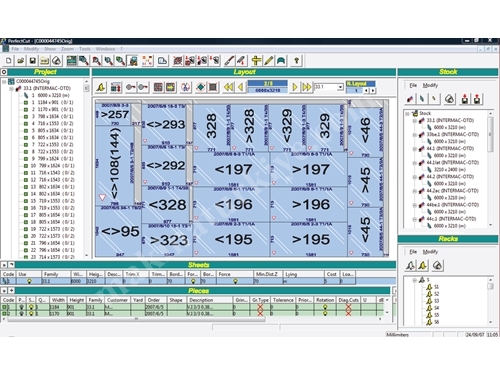
Task: Click the Stock tree vertical scrollbar thumb
Action: tap(490, 135)
